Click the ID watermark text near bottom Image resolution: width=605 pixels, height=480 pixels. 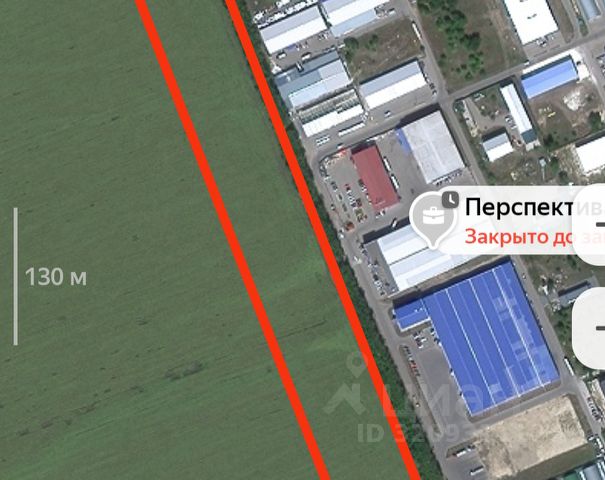[415, 432]
